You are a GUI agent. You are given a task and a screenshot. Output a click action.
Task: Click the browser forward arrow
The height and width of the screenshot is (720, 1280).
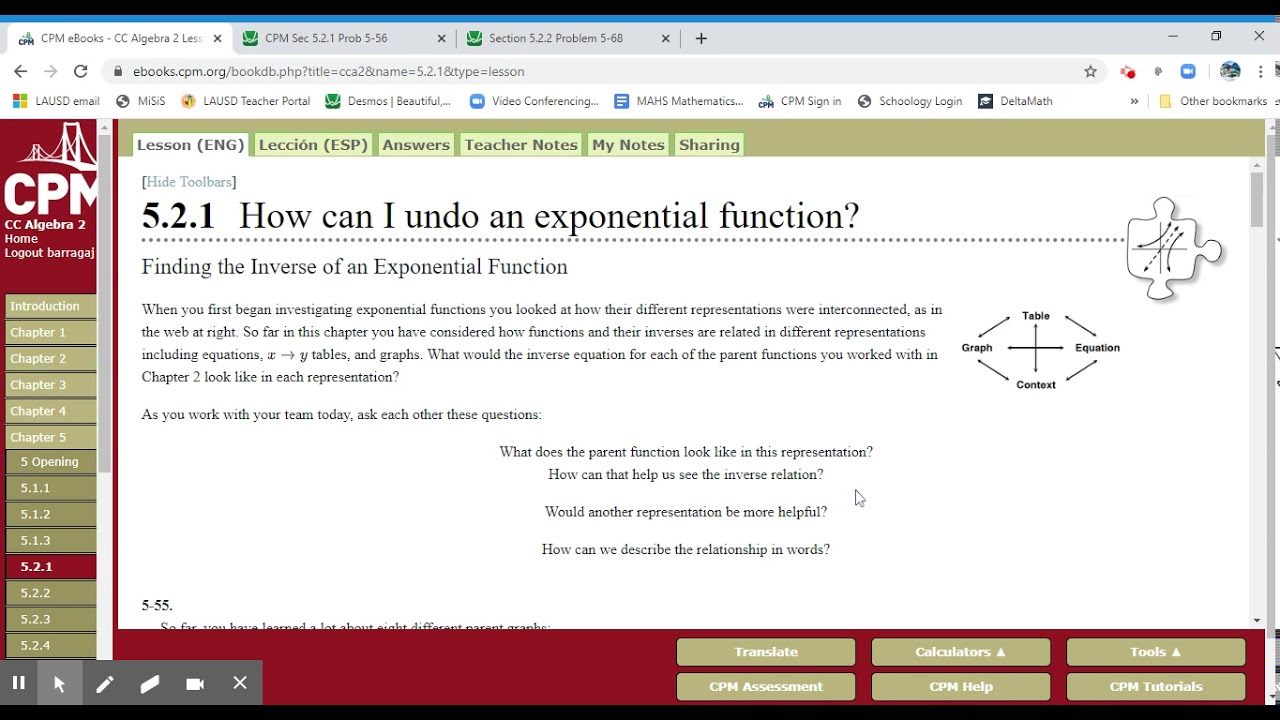[x=50, y=71]
